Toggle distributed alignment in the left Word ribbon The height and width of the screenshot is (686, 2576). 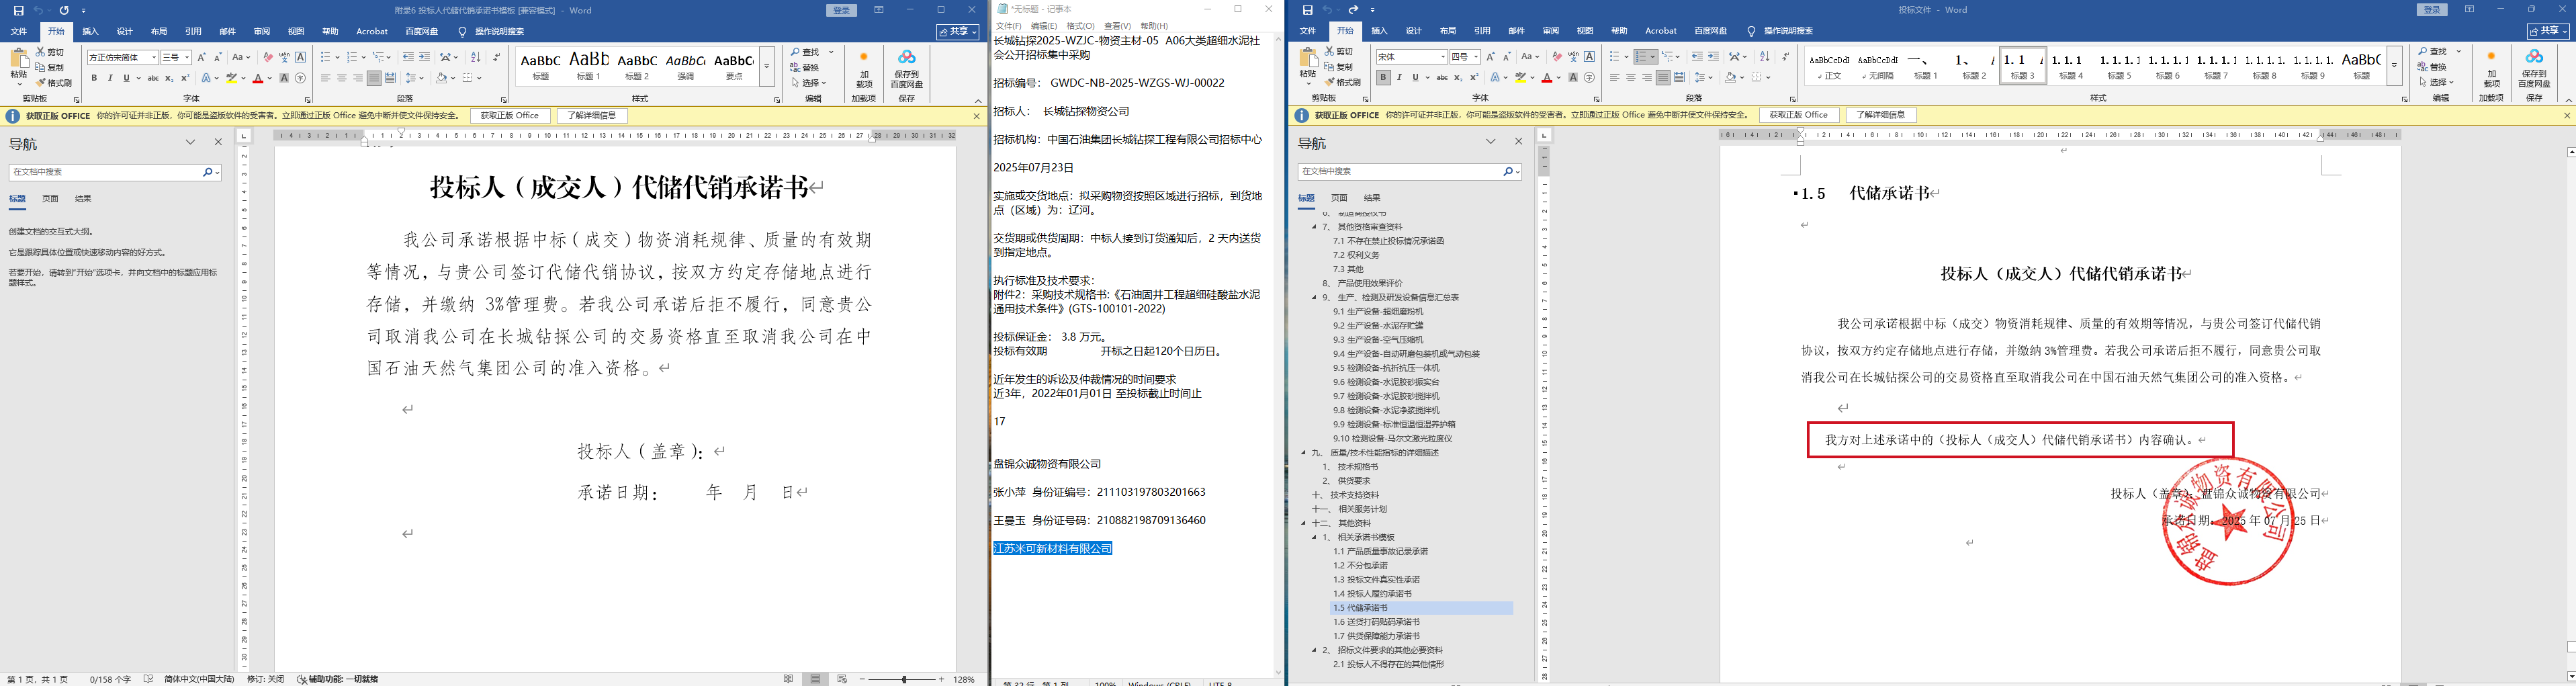click(x=390, y=78)
